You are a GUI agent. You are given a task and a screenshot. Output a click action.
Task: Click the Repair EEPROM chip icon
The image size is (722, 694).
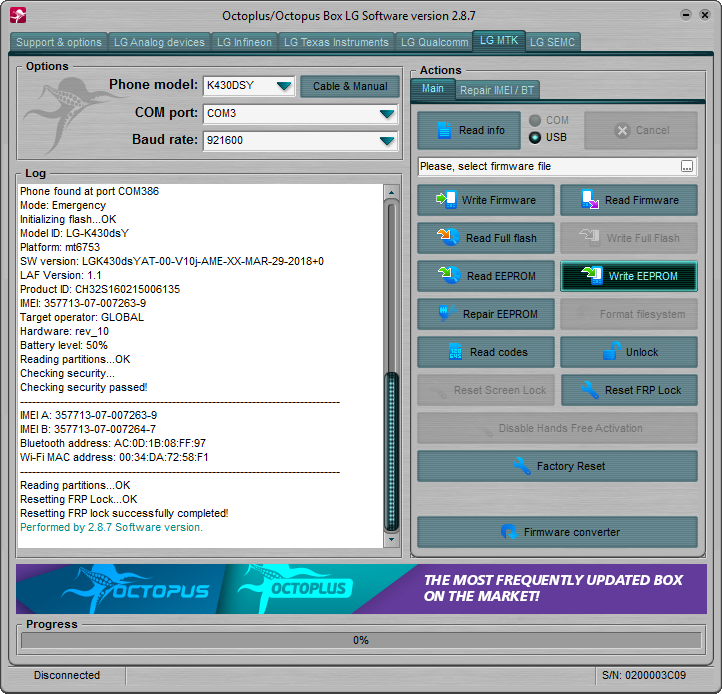click(x=447, y=313)
